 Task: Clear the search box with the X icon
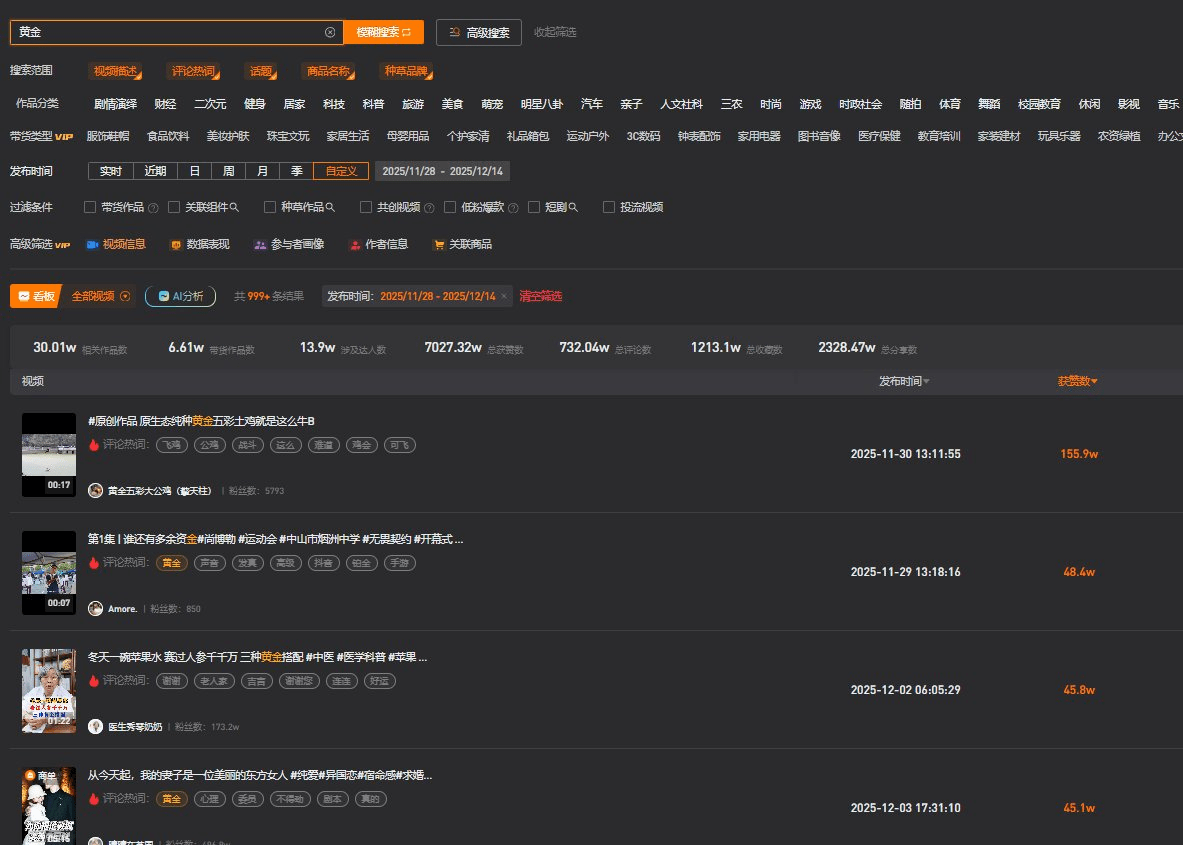pyautogui.click(x=330, y=32)
